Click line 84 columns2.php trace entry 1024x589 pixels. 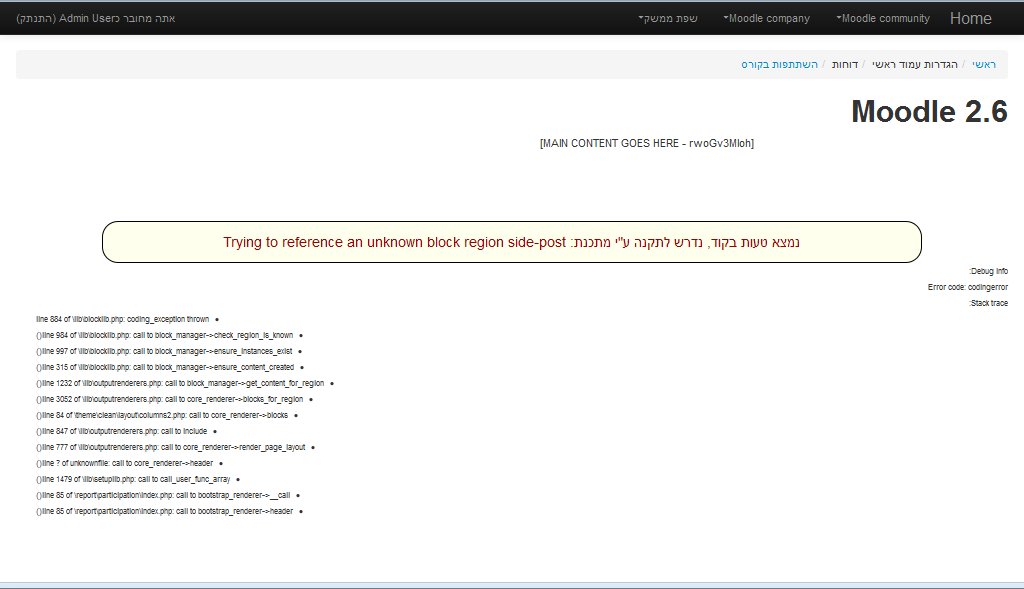pos(162,415)
